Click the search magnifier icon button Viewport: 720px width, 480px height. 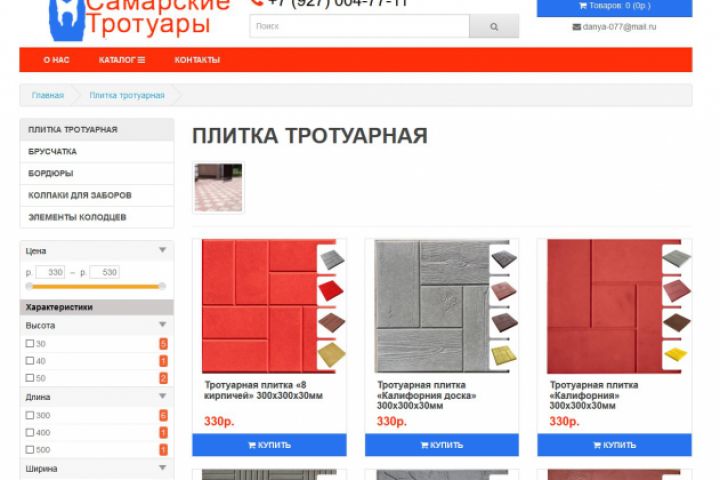click(x=494, y=27)
